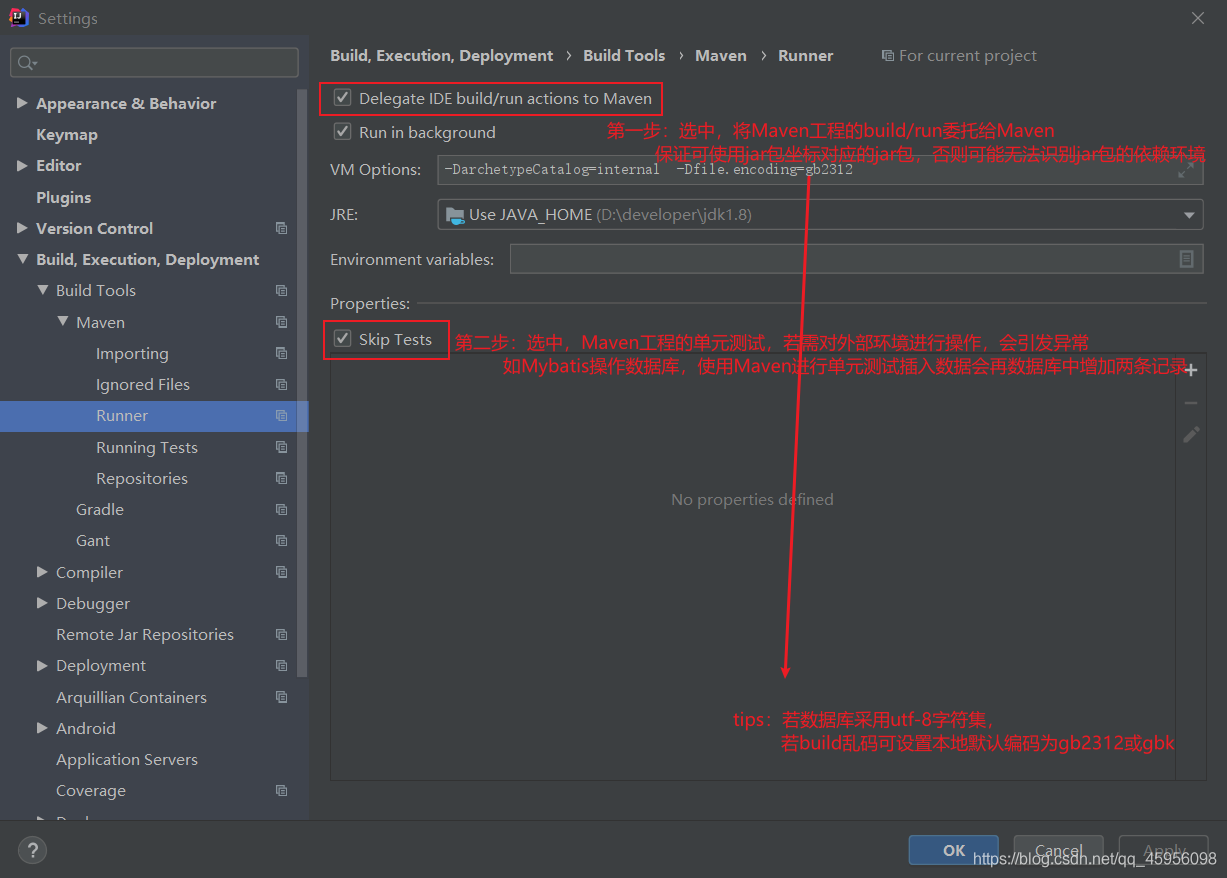Toggle the Skip Tests checkbox

point(343,339)
